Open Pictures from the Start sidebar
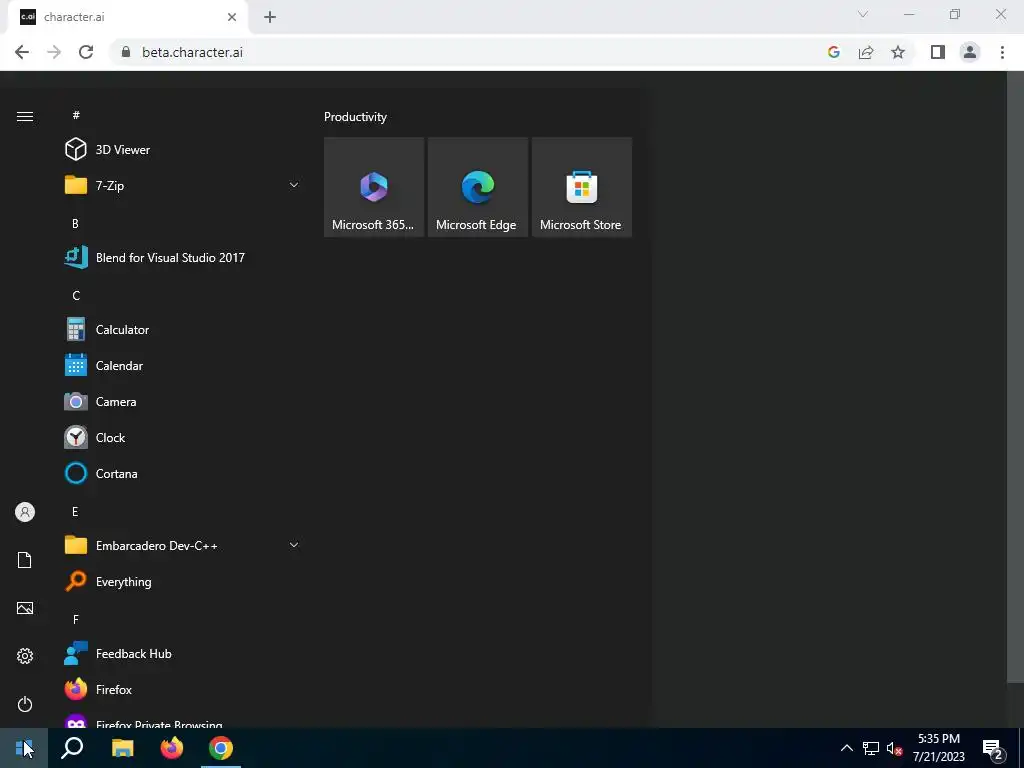The height and width of the screenshot is (768, 1024). click(25, 608)
